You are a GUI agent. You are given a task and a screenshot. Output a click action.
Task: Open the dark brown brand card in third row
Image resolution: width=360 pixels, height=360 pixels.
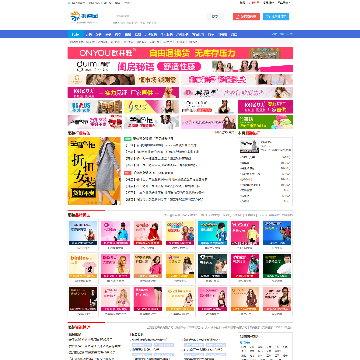(x=83, y=299)
